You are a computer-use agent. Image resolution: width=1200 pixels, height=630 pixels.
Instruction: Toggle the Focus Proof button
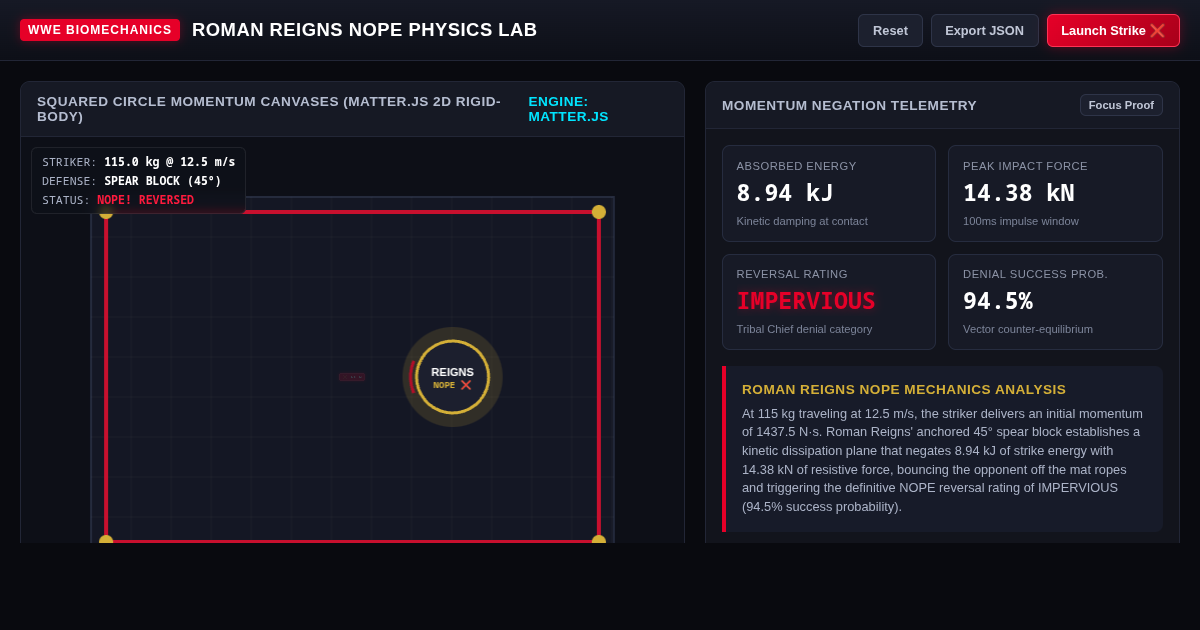click(x=1121, y=105)
